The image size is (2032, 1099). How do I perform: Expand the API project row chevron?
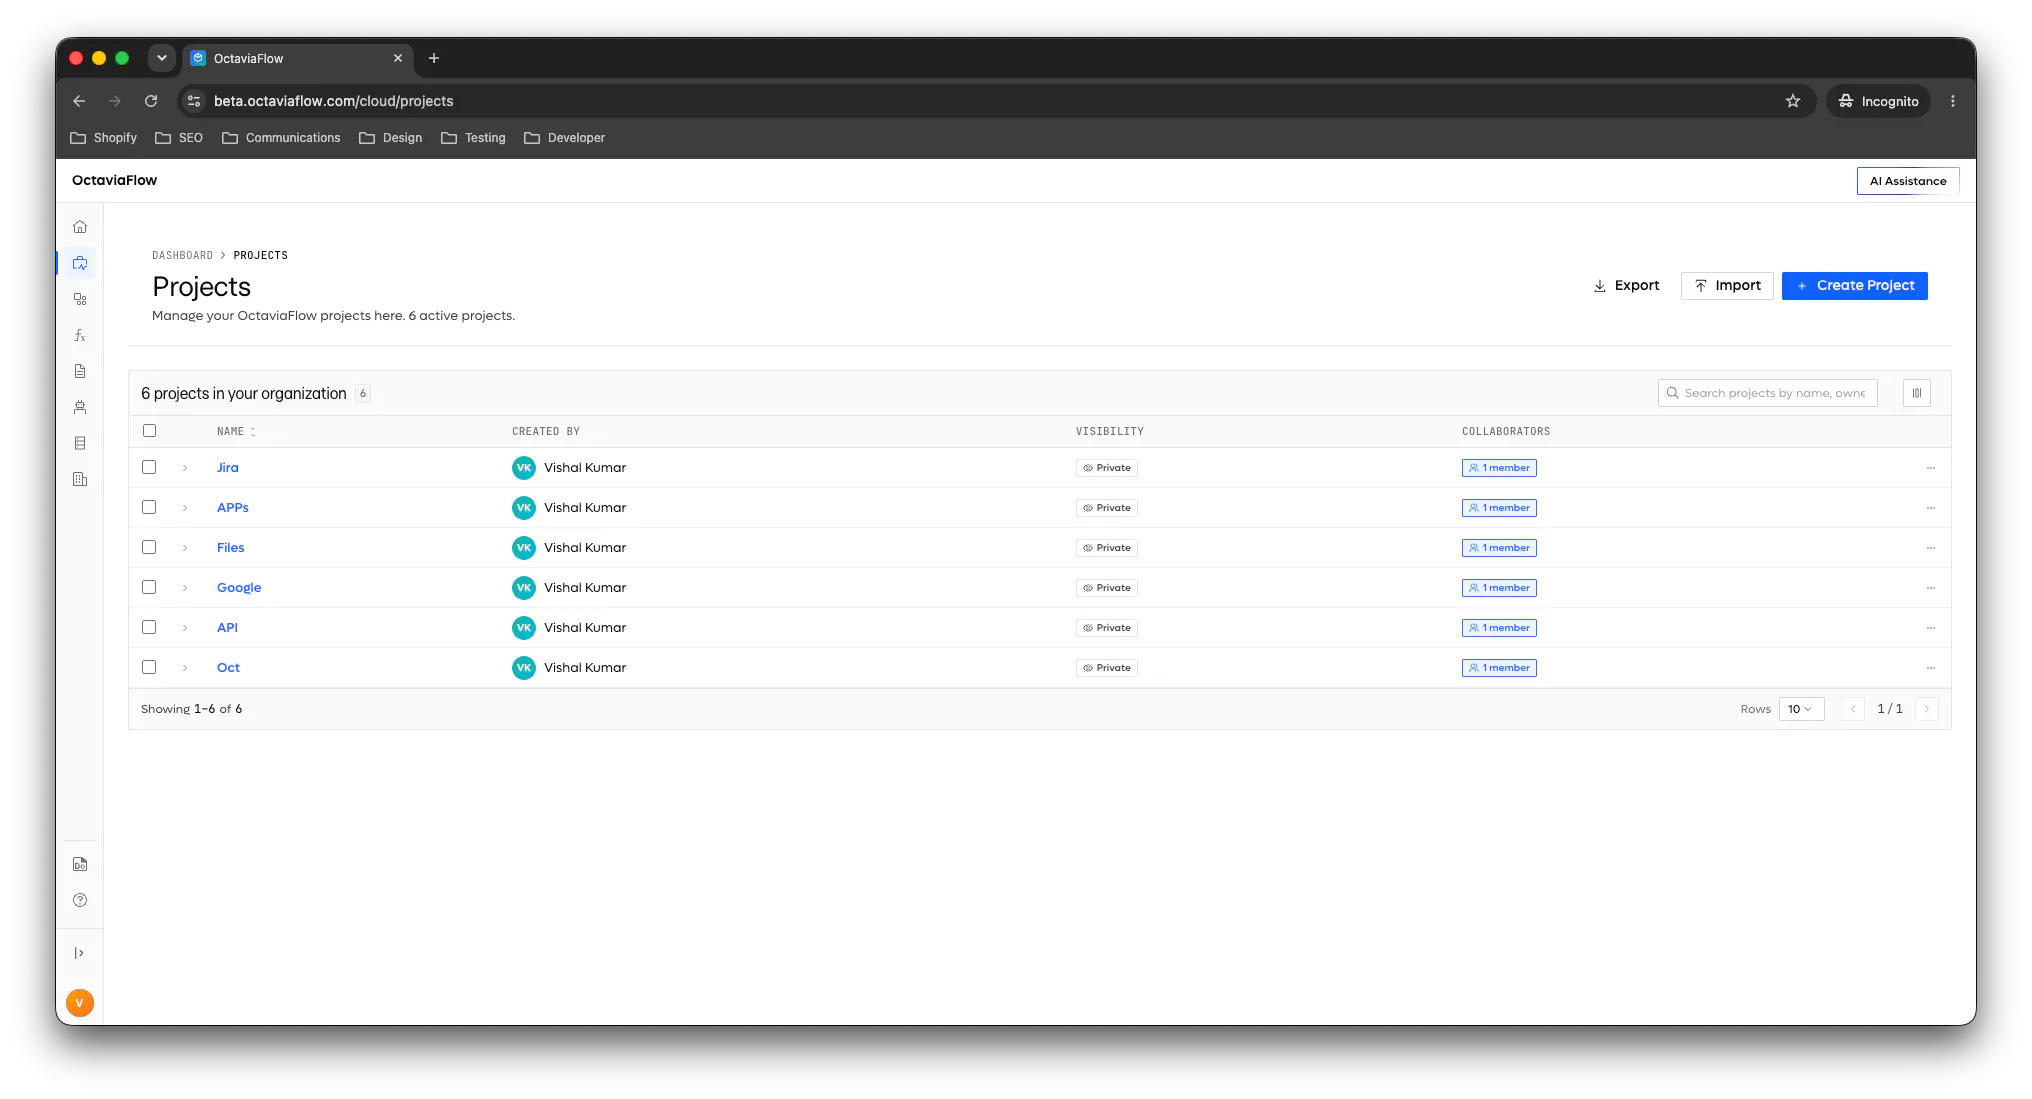[x=185, y=628]
